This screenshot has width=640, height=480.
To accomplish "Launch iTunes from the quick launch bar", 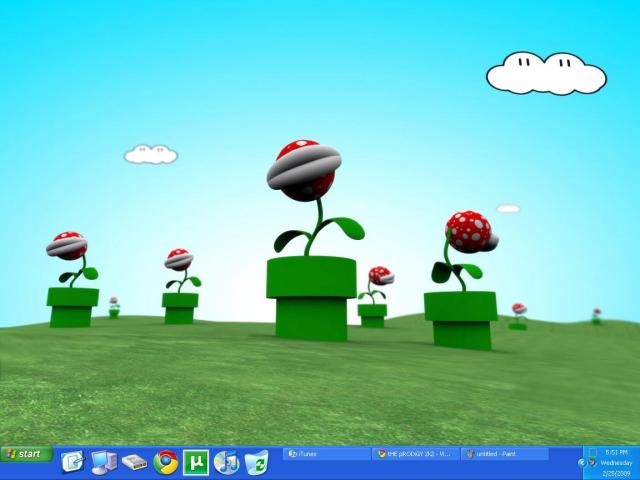I will pos(226,462).
